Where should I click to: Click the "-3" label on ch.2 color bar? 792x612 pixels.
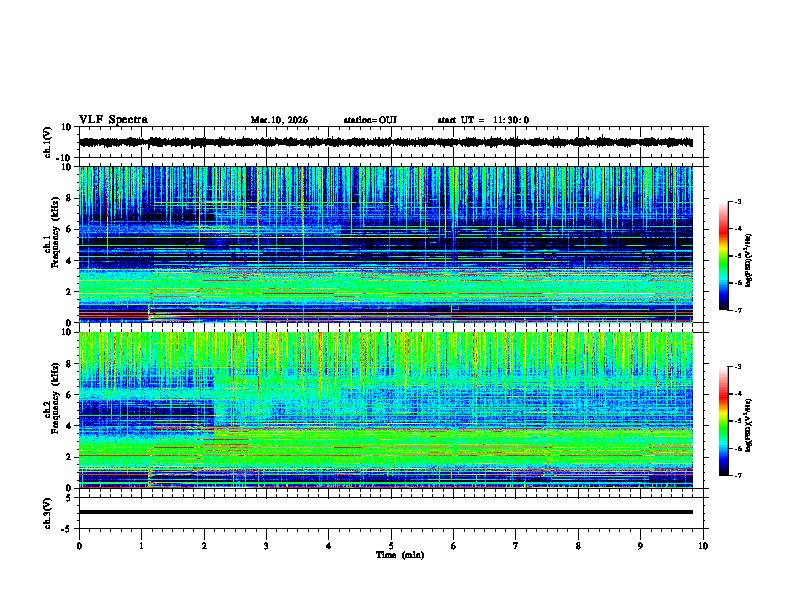coord(737,367)
